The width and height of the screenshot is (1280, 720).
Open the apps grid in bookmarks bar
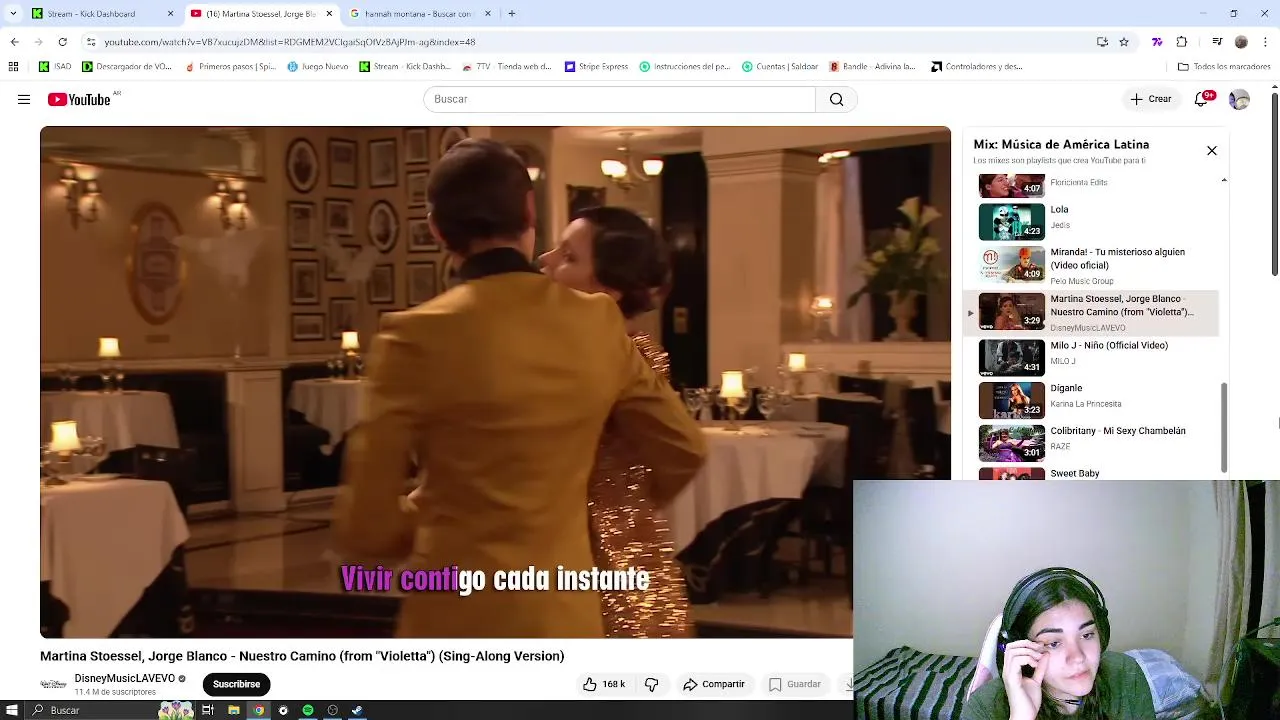[x=13, y=67]
